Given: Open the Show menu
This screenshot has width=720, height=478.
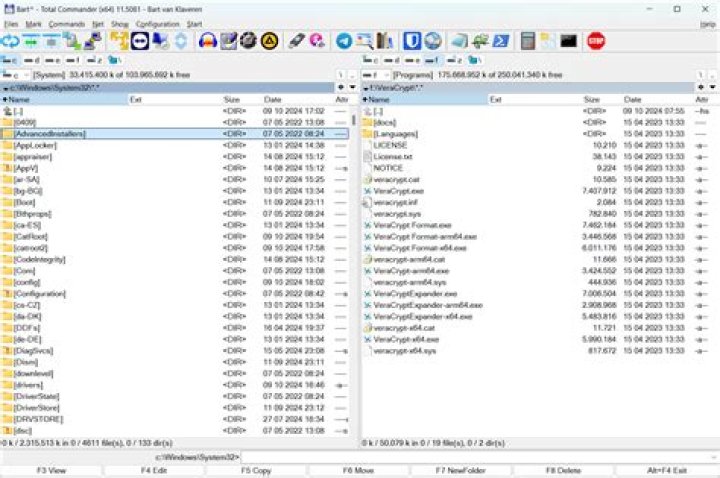Looking at the screenshot, I should click(x=120, y=24).
